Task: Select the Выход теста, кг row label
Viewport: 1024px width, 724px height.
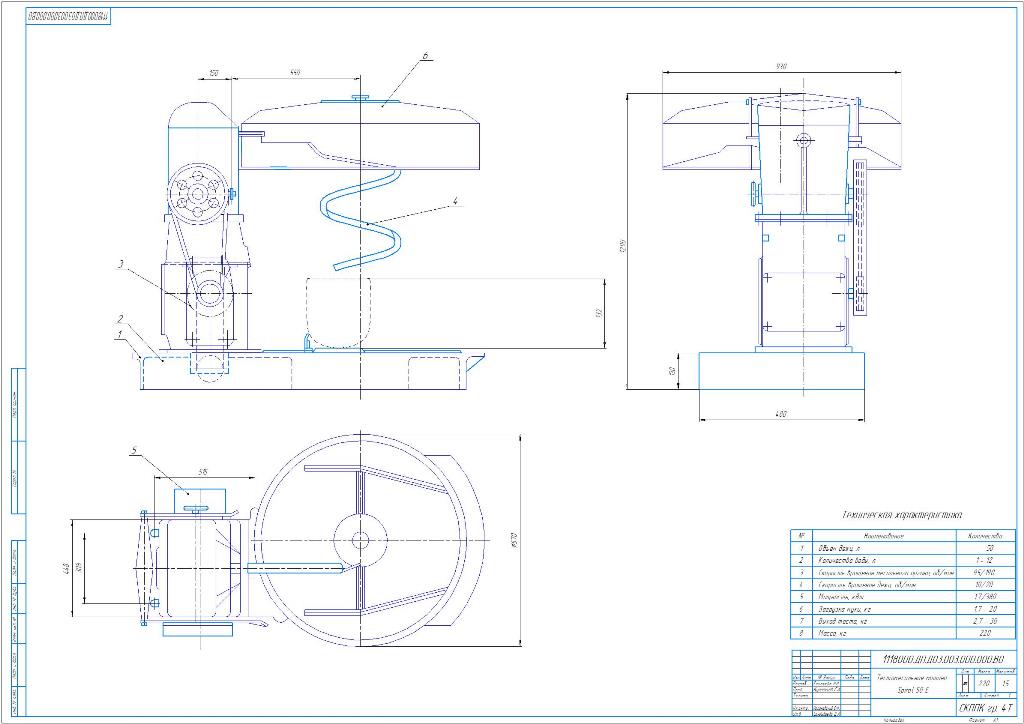Action: tap(842, 621)
